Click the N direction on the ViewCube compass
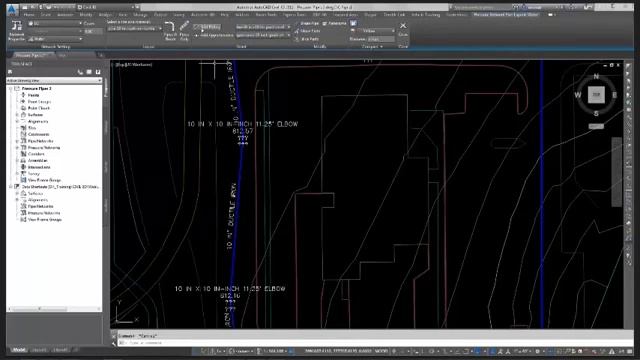640x360 pixels. pos(596,76)
